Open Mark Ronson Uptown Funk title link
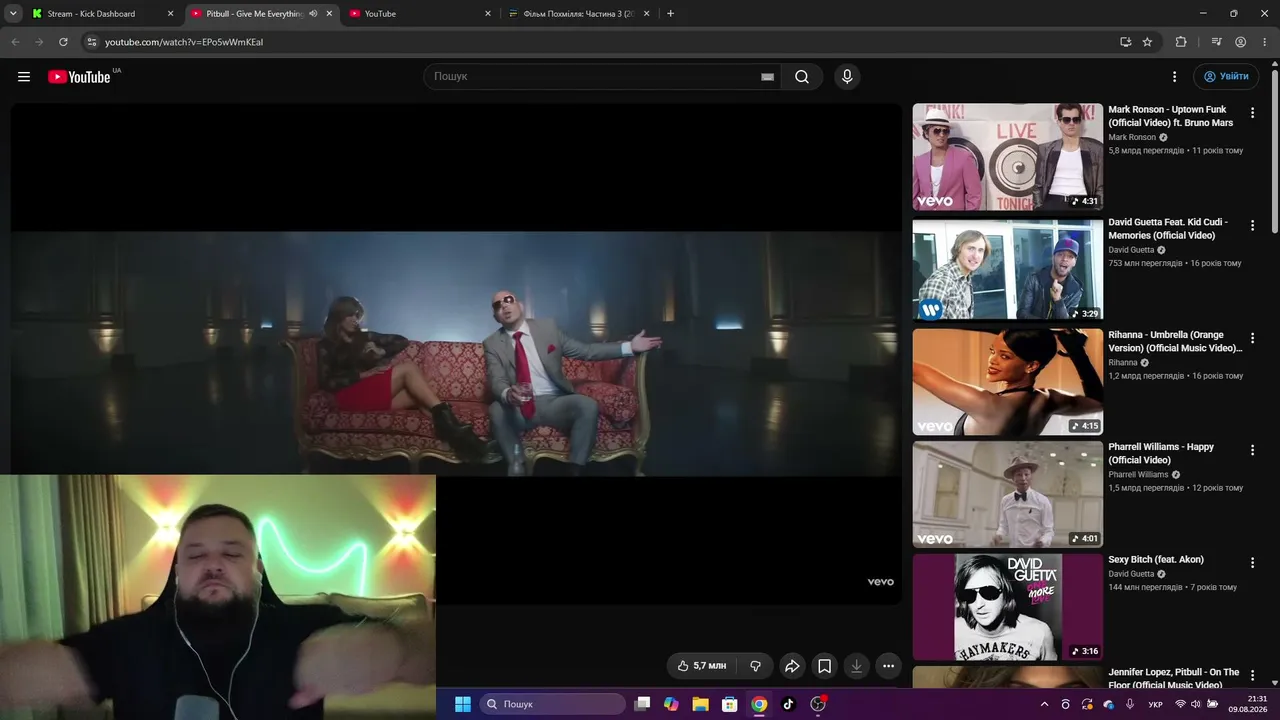The image size is (1280, 720). pos(1171,116)
